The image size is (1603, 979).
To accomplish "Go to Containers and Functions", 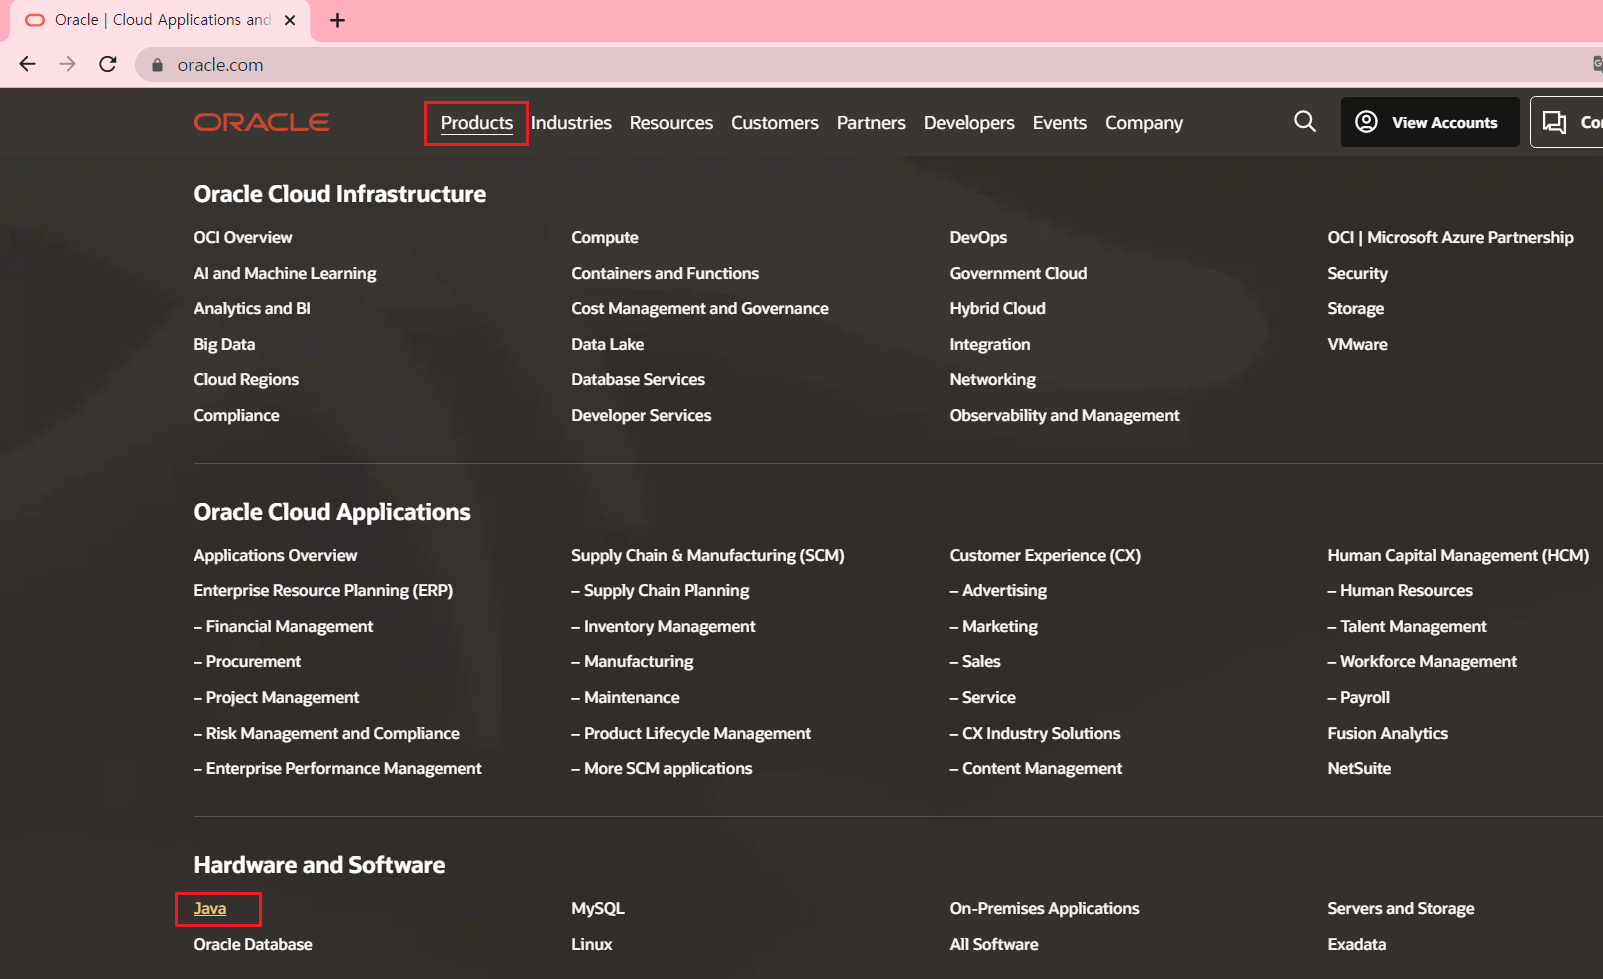I will click(665, 273).
